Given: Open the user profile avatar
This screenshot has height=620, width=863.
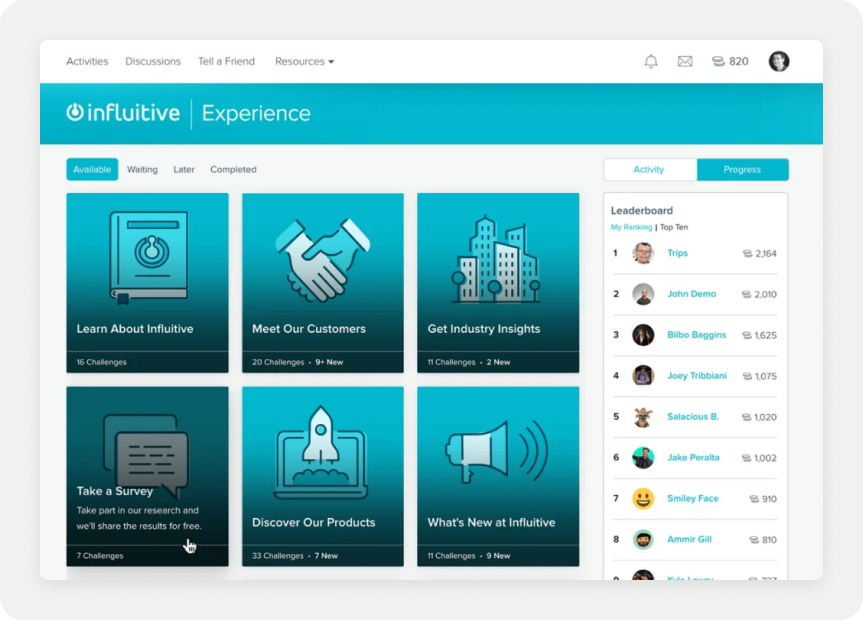Looking at the screenshot, I should (x=779, y=61).
